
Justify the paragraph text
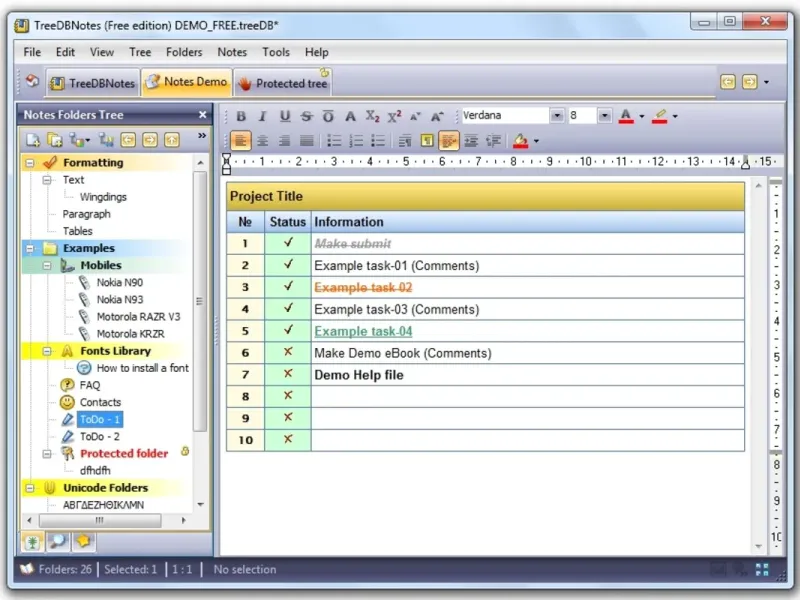coord(306,141)
